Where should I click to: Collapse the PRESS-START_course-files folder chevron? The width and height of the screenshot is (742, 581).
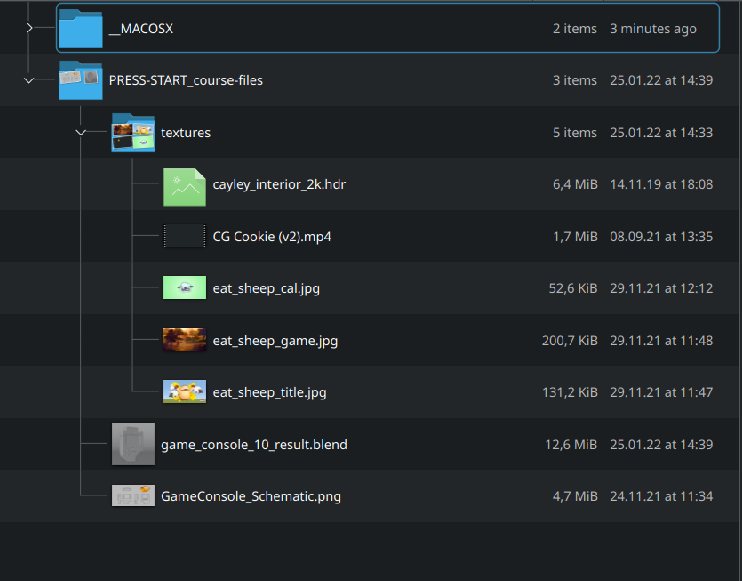pyautogui.click(x=29, y=80)
